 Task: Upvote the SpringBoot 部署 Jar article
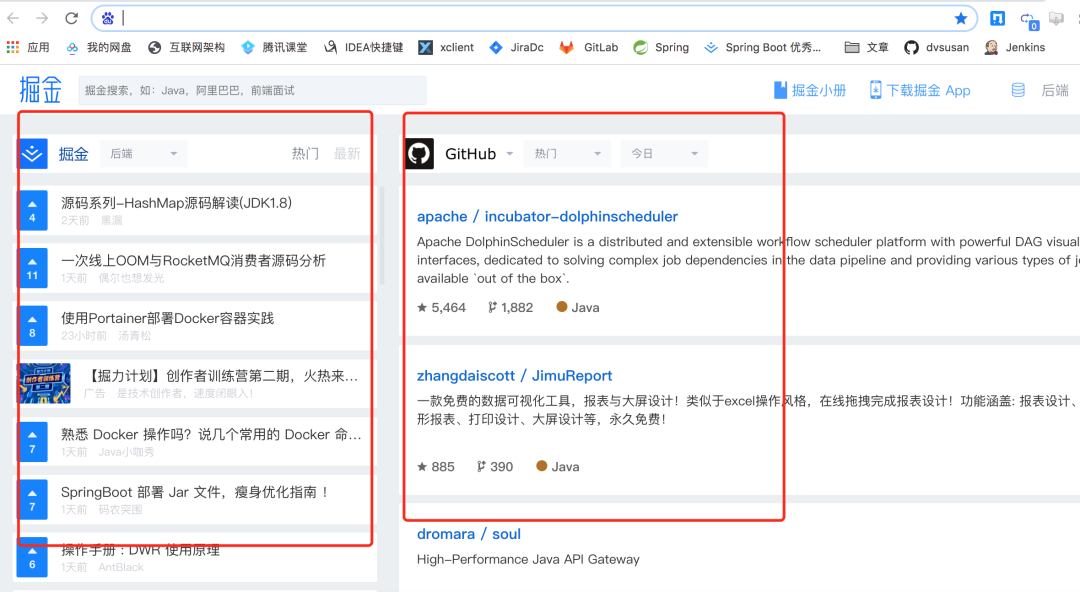(x=32, y=499)
